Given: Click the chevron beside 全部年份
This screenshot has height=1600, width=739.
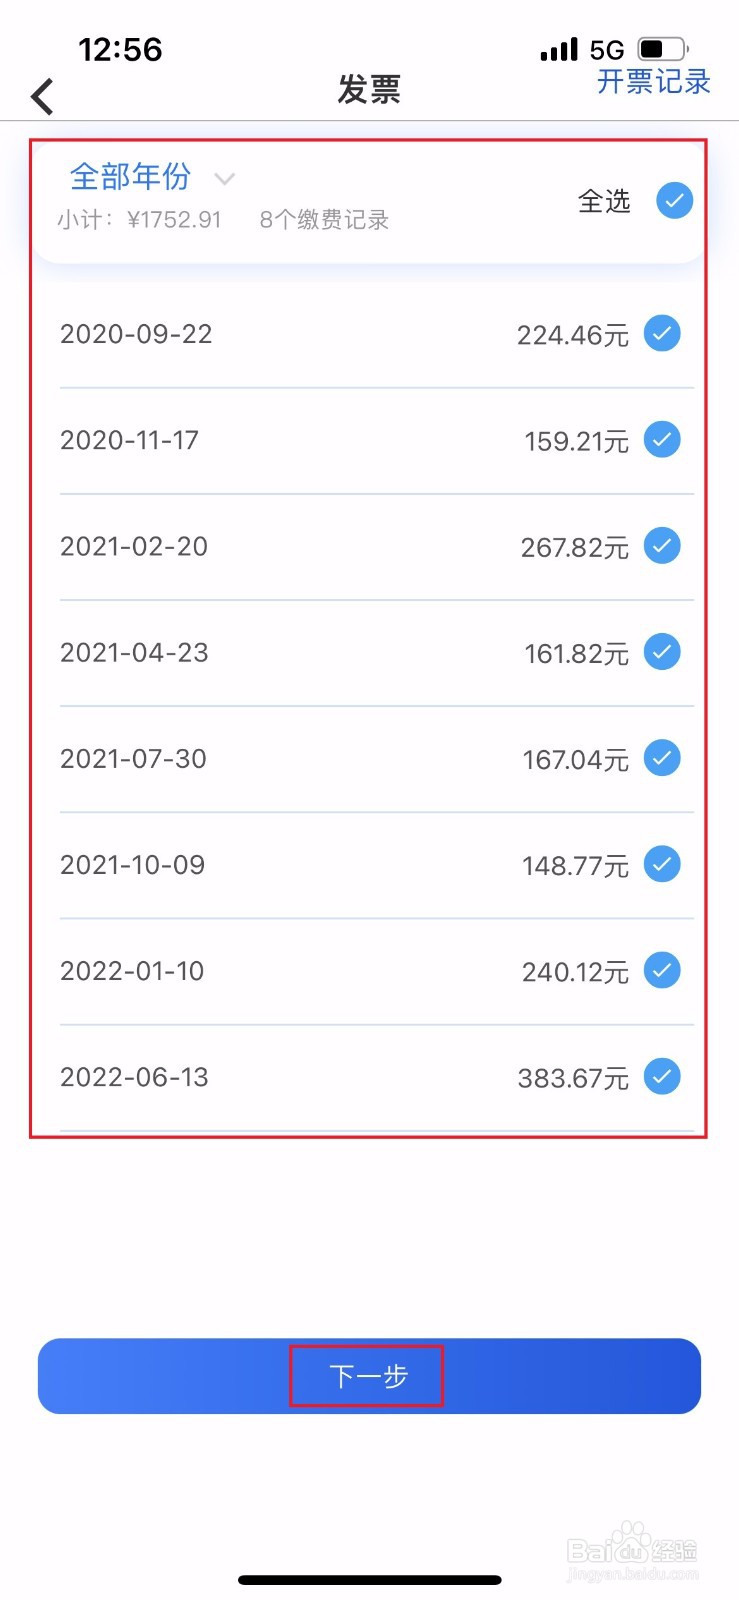Looking at the screenshot, I should tap(225, 179).
